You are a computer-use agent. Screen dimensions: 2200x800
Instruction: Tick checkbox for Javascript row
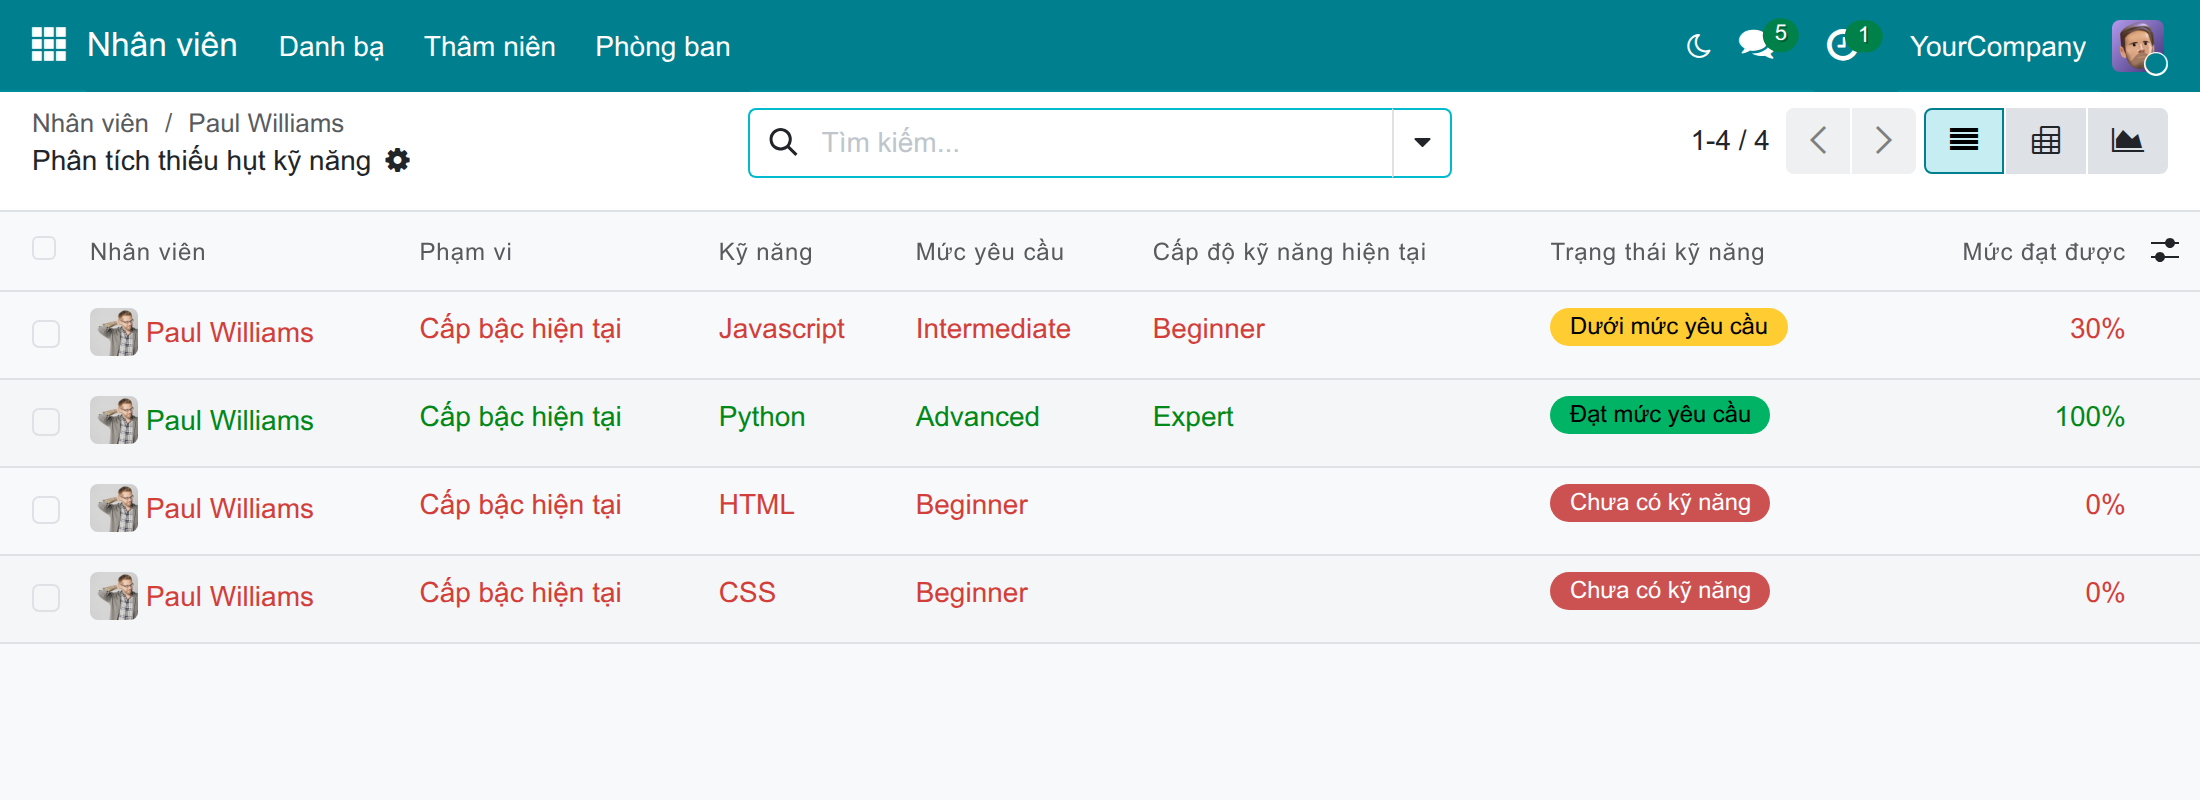46,334
